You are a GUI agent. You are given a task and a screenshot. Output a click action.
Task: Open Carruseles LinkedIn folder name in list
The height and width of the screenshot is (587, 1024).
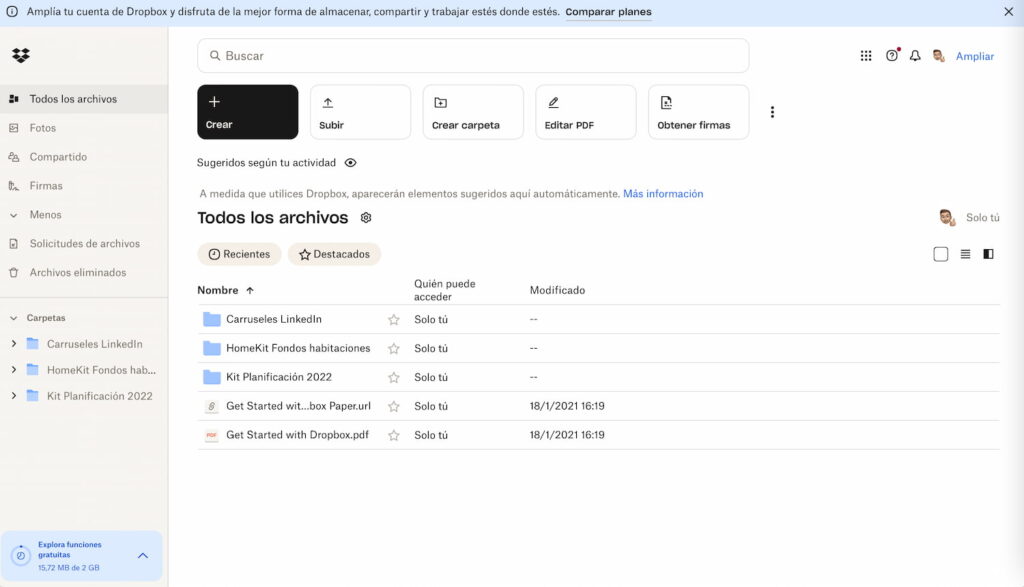click(x=274, y=319)
